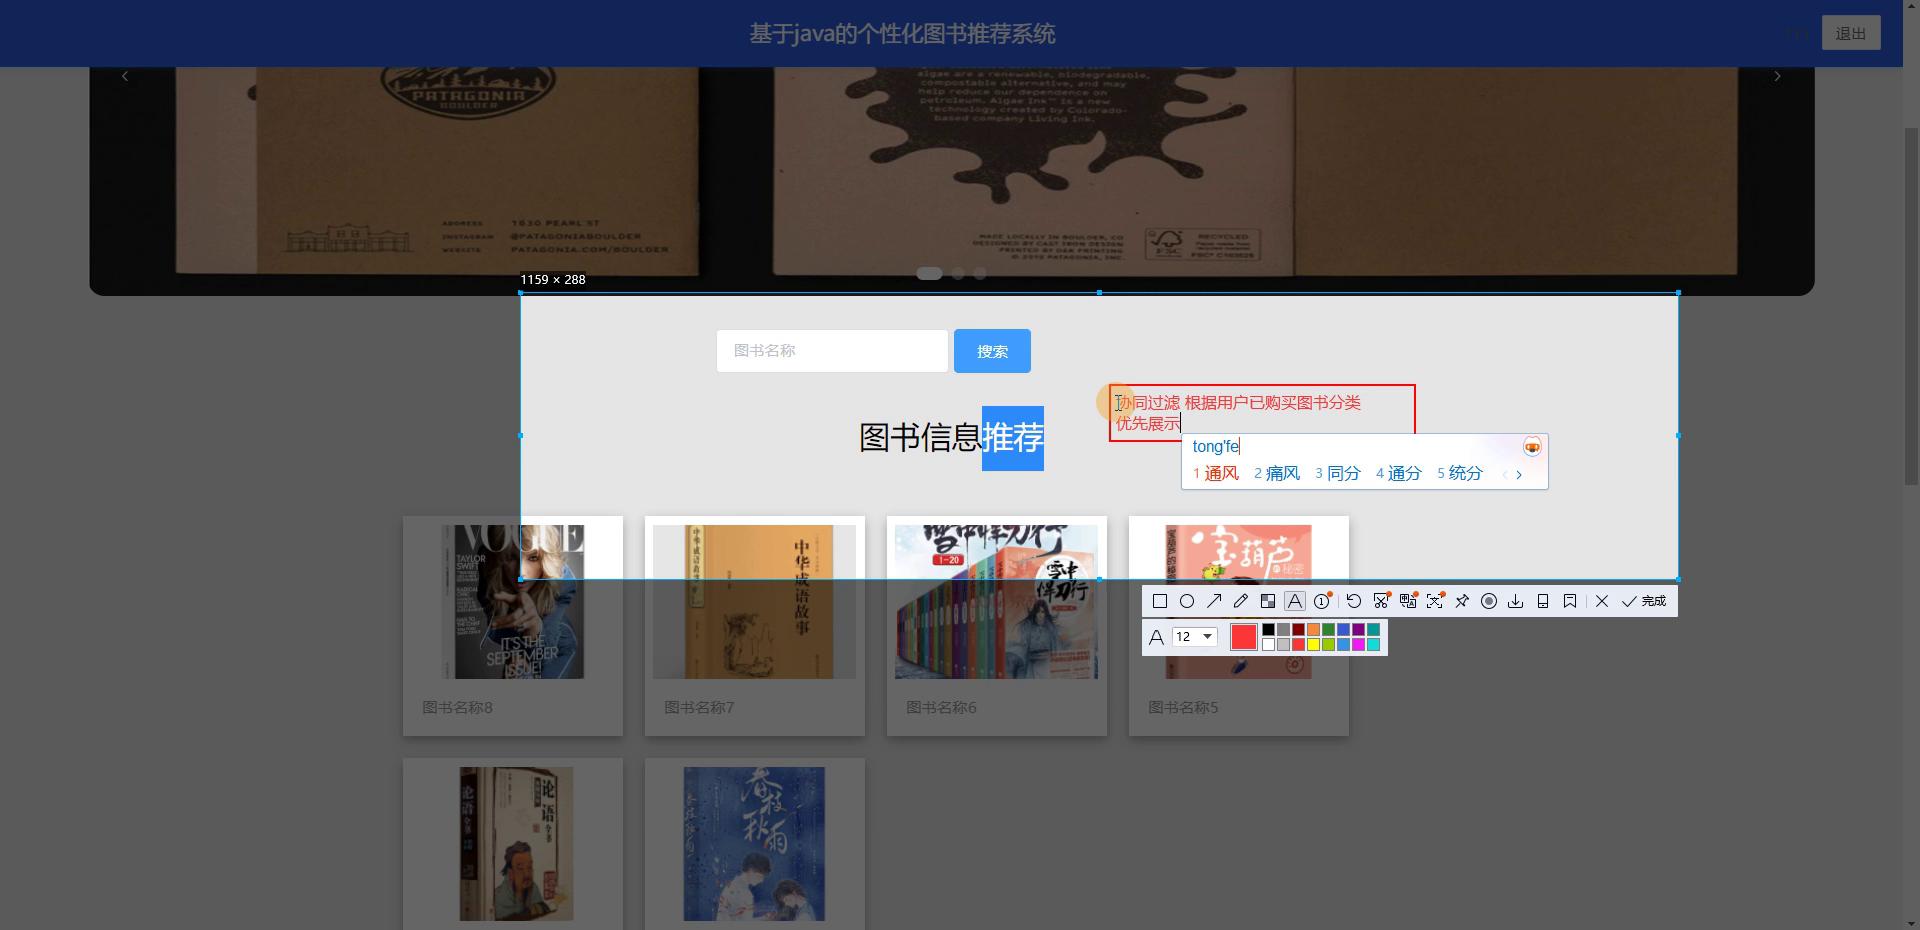The height and width of the screenshot is (930, 1920).
Task: Show next page of IME candidates
Action: click(x=1519, y=474)
